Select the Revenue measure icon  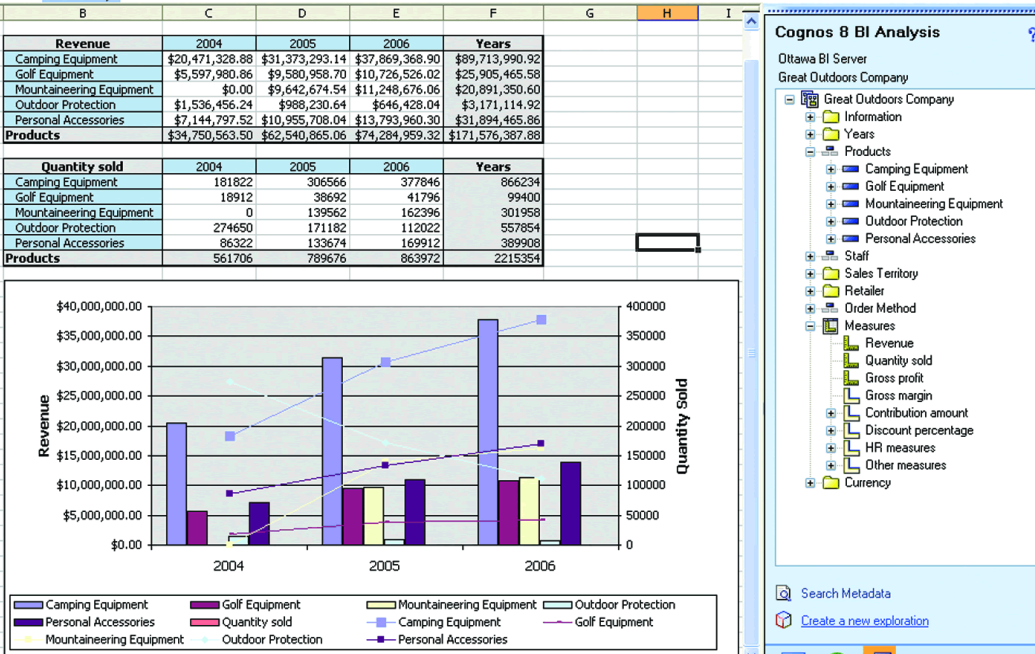coord(851,343)
